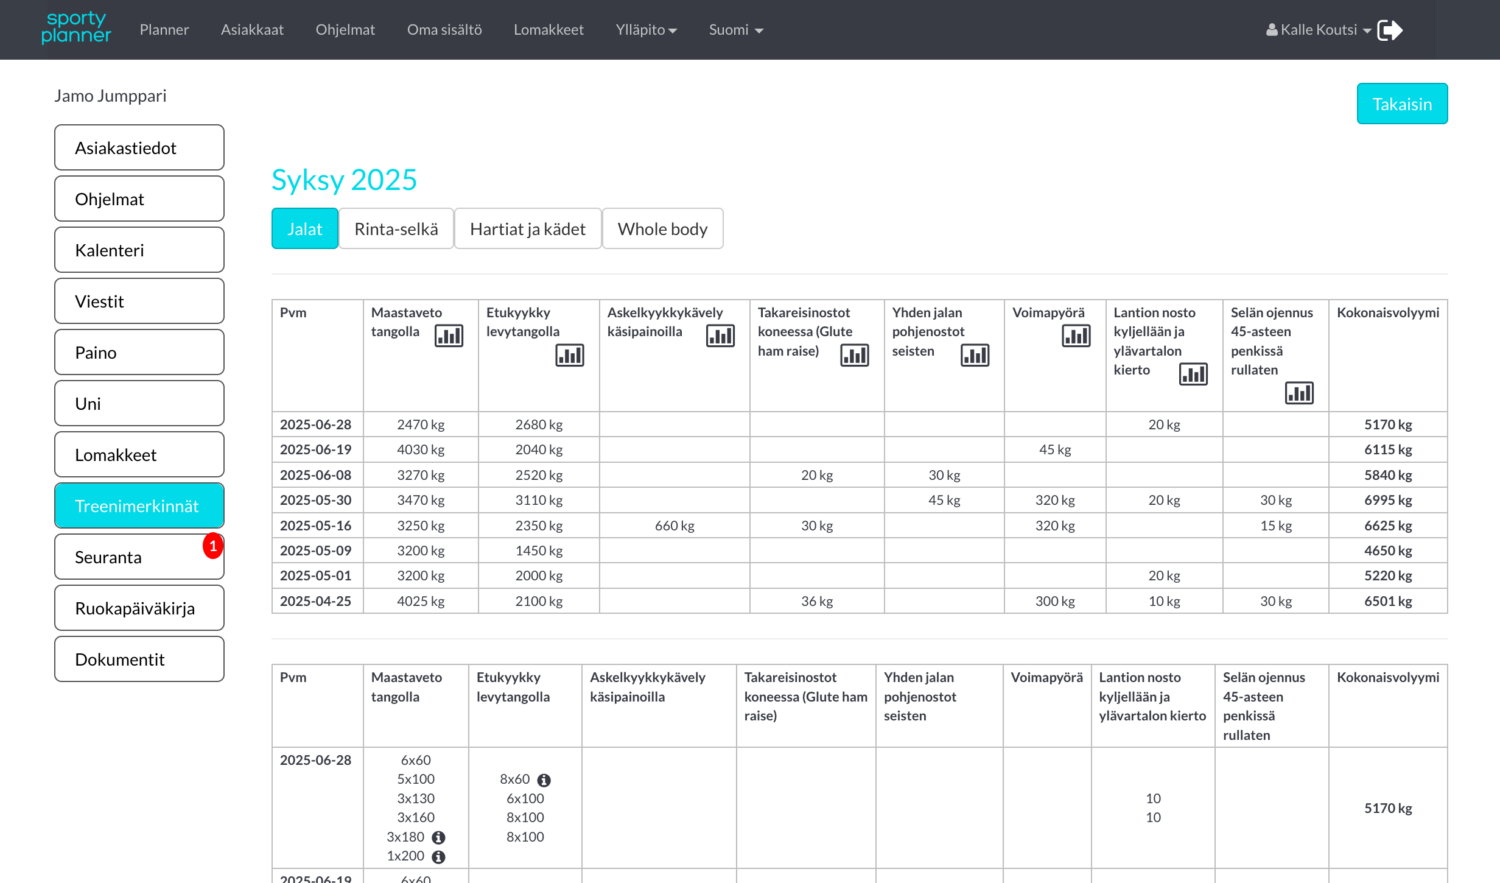Expand the Ylläpito dropdown
The image size is (1500, 883).
point(646,30)
